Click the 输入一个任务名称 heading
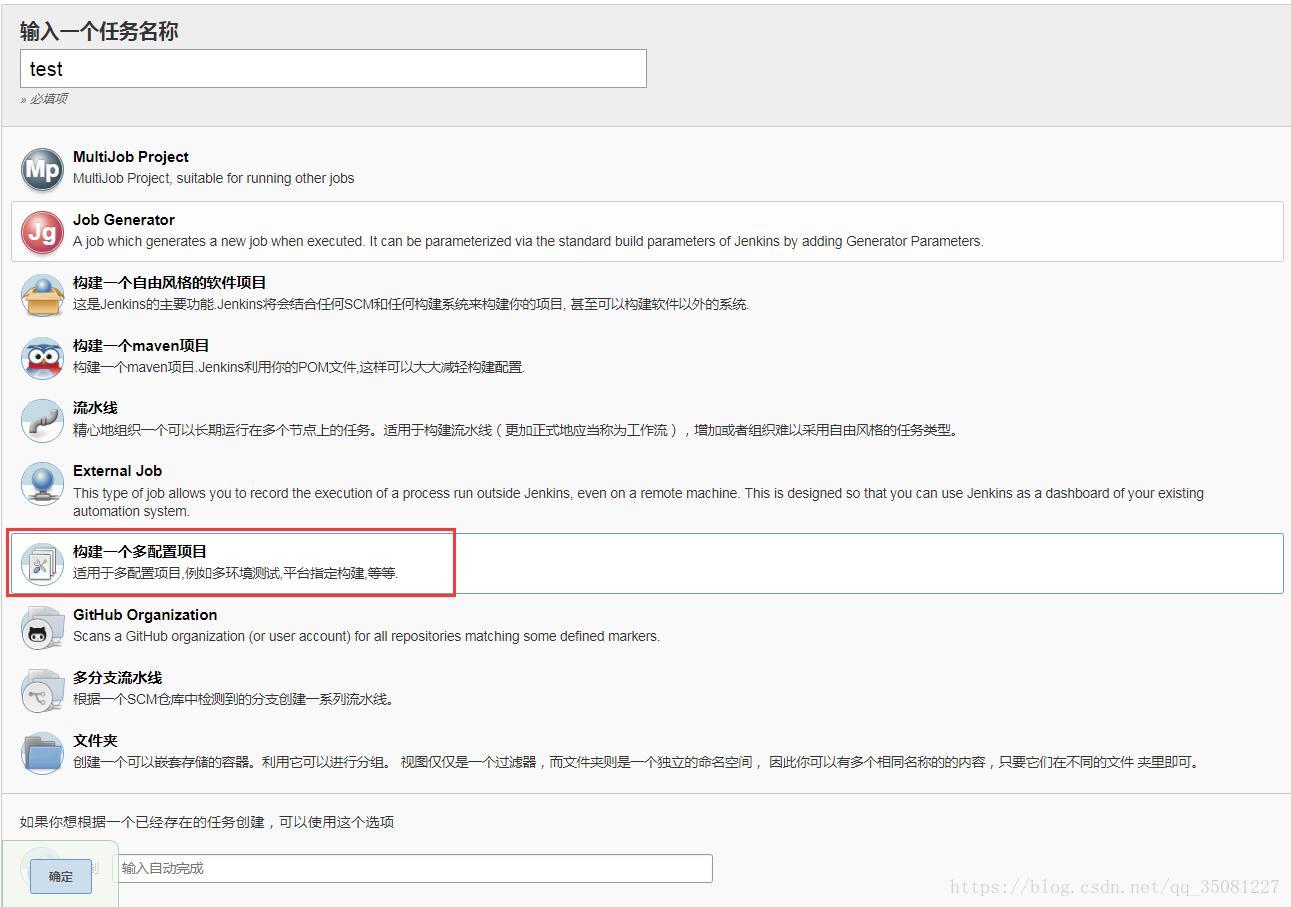Screen dimensions: 1291x907 [99, 31]
